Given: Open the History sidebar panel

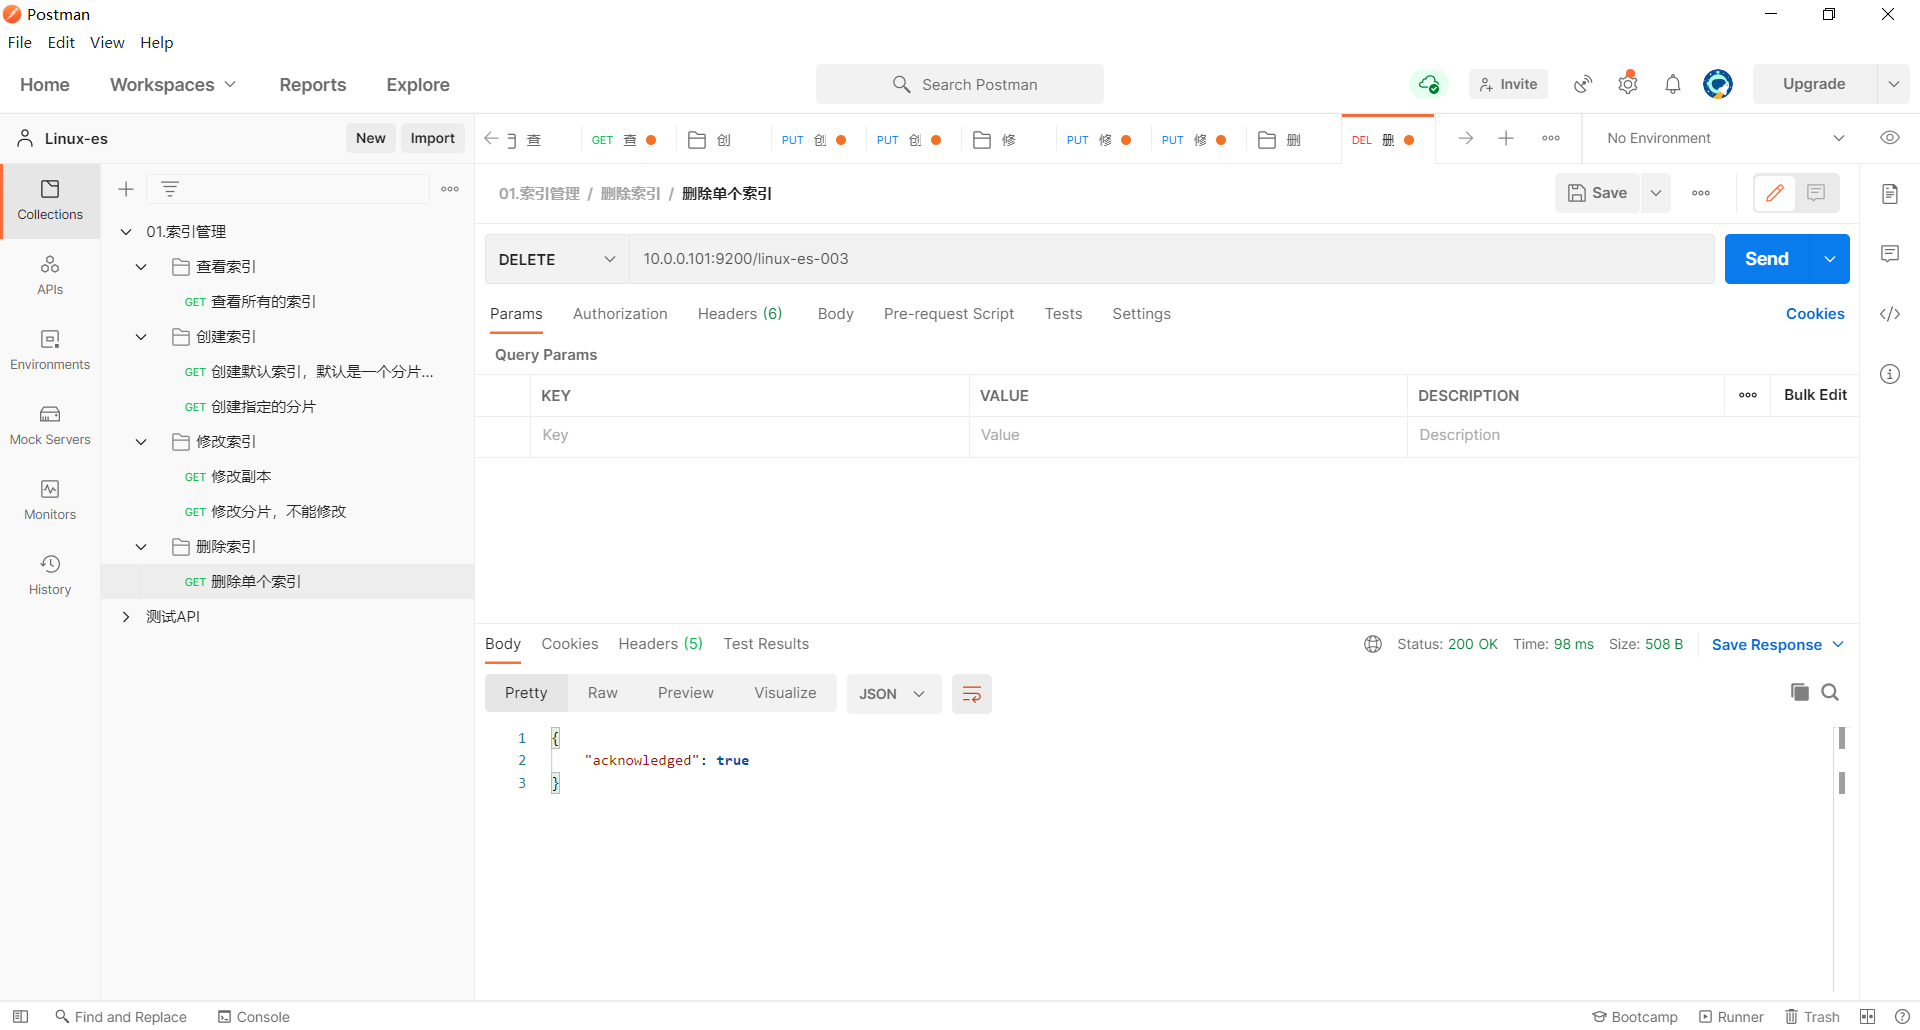Looking at the screenshot, I should tap(50, 576).
